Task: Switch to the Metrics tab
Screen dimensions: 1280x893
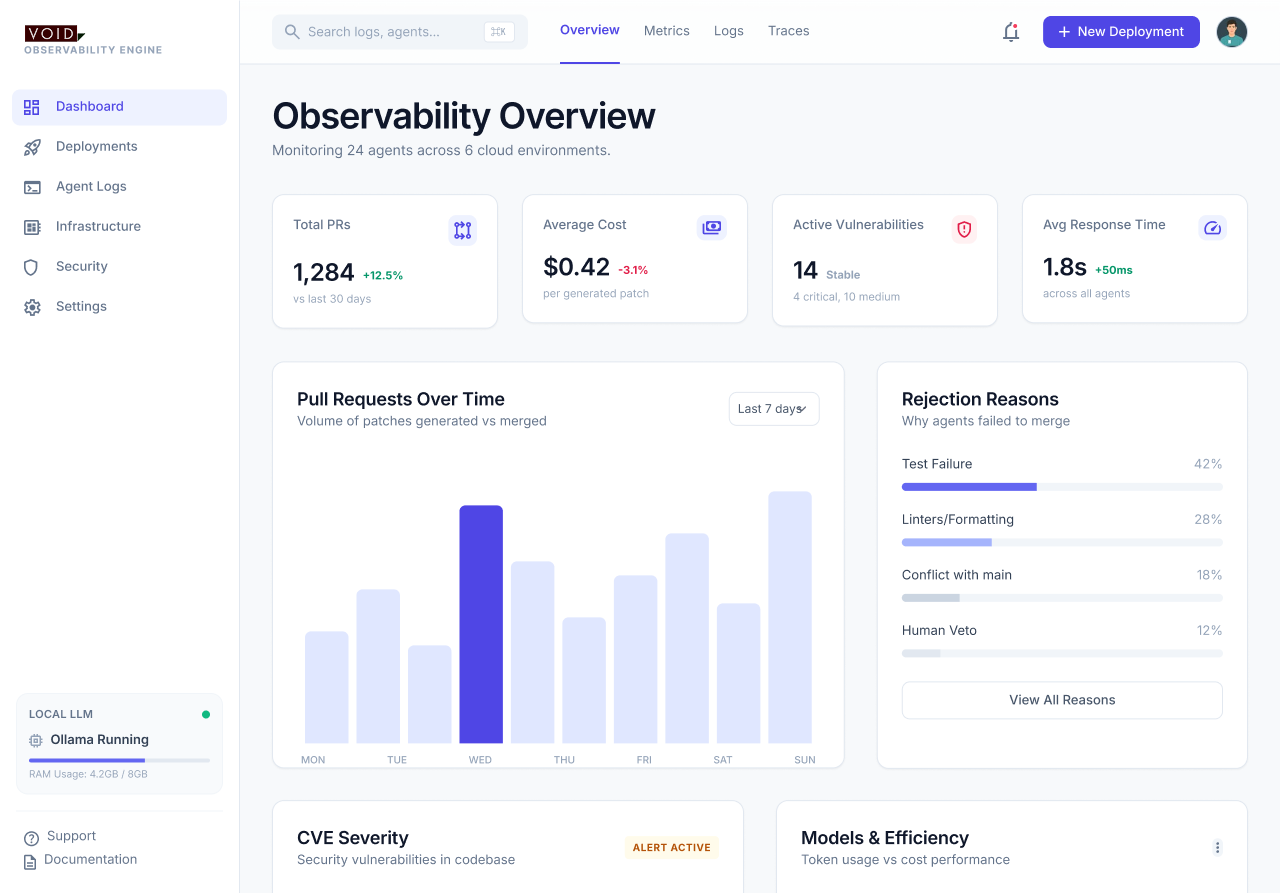Action: 666,31
